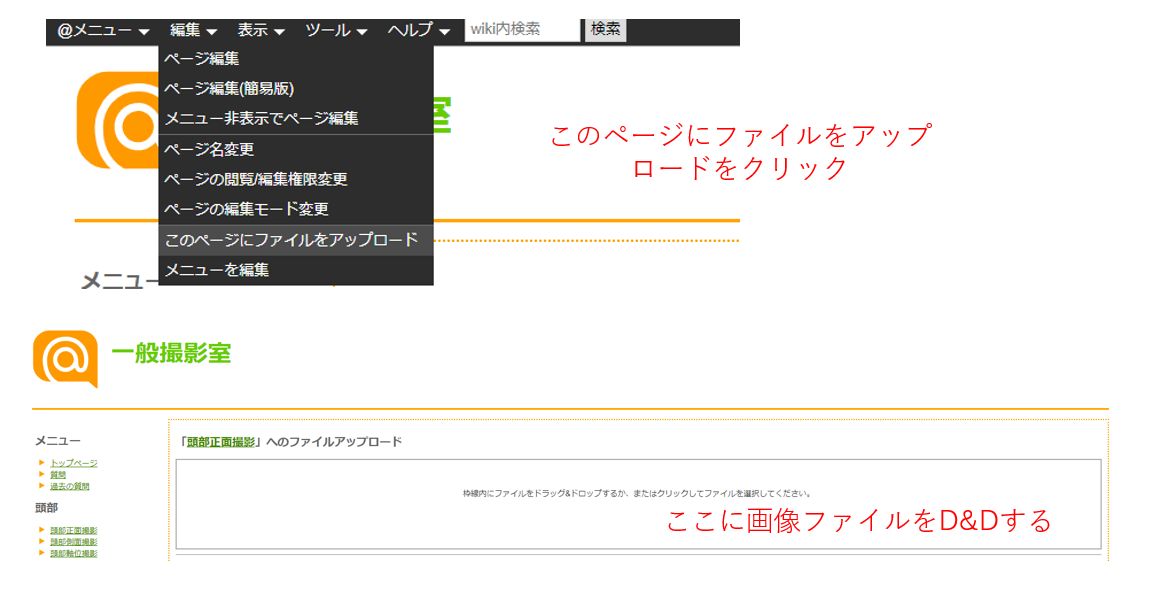Expand the ヘルプ menu
Viewport: 1149px width, 594px height.
coord(418,30)
